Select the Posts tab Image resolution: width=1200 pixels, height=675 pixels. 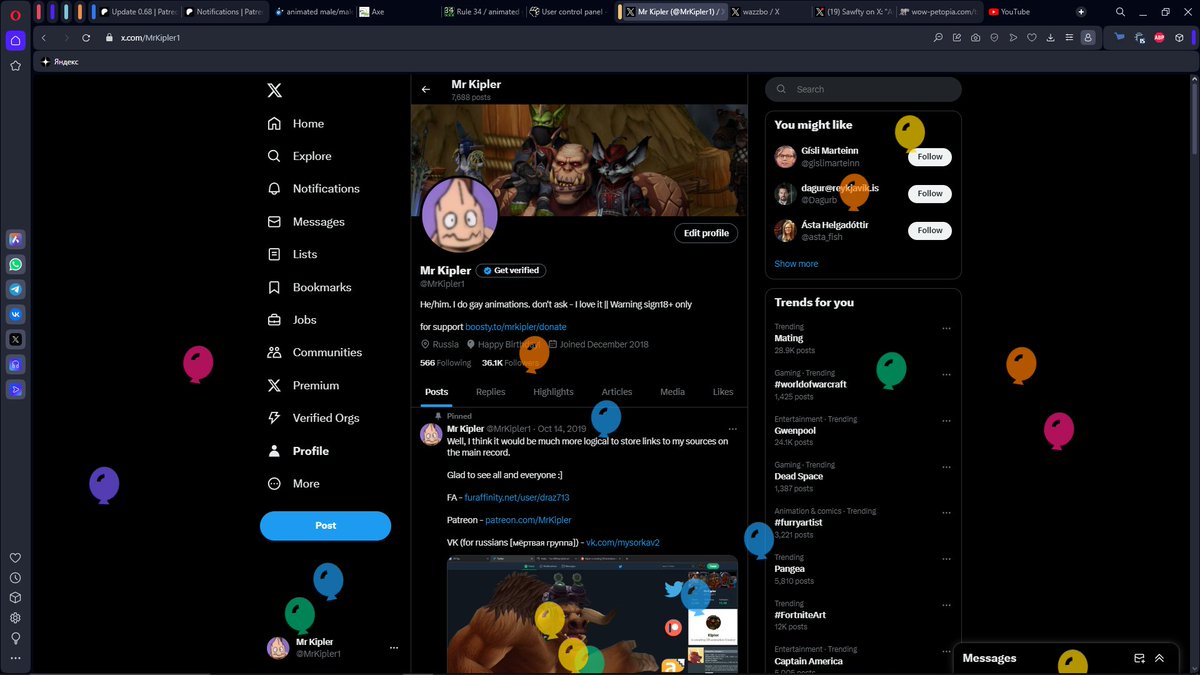click(436, 392)
